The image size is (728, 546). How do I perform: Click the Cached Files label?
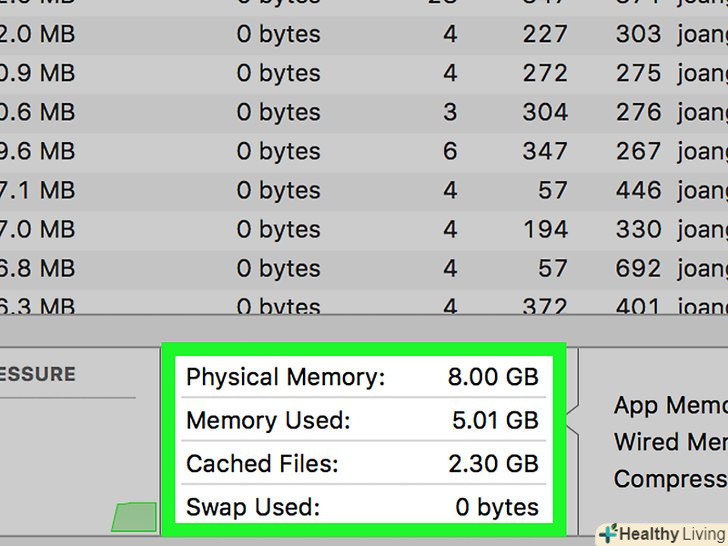click(262, 463)
